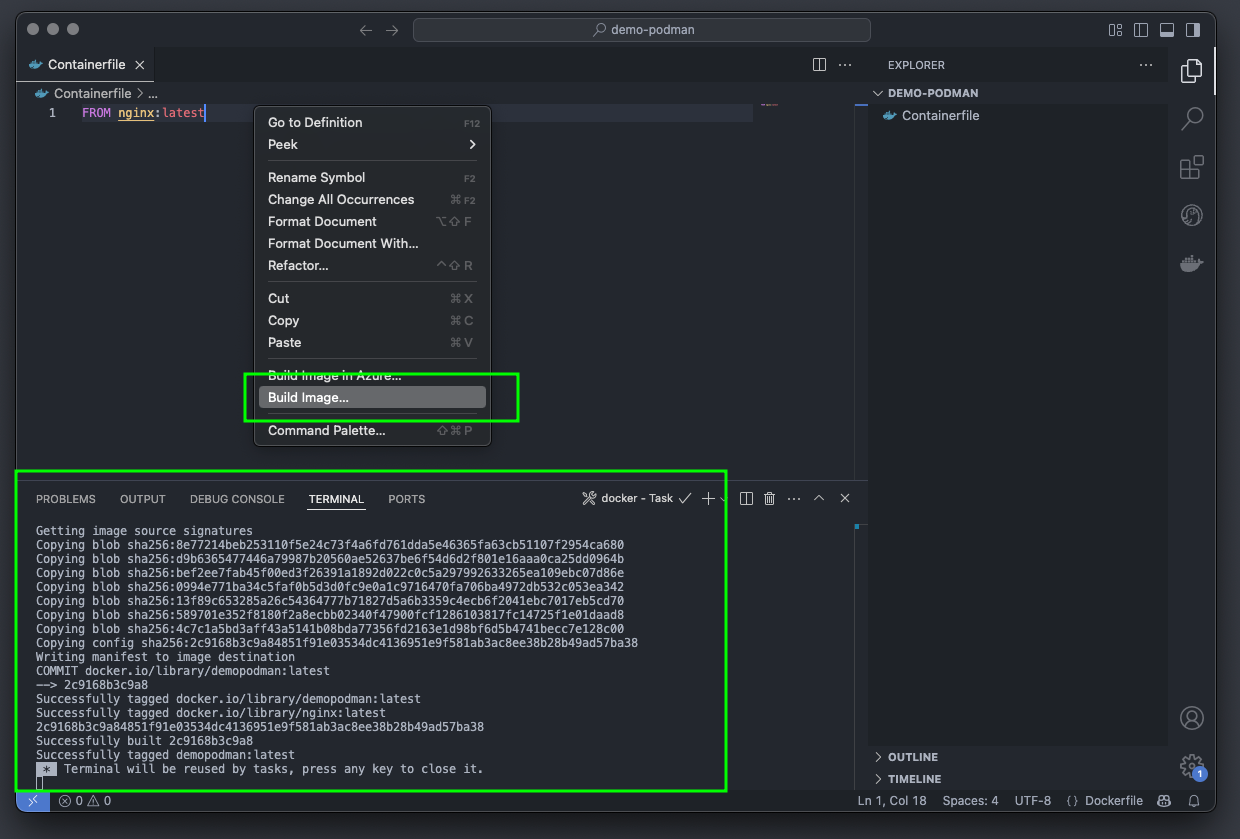Open the Docker extension panel
Image resolution: width=1240 pixels, height=839 pixels.
tap(1191, 263)
